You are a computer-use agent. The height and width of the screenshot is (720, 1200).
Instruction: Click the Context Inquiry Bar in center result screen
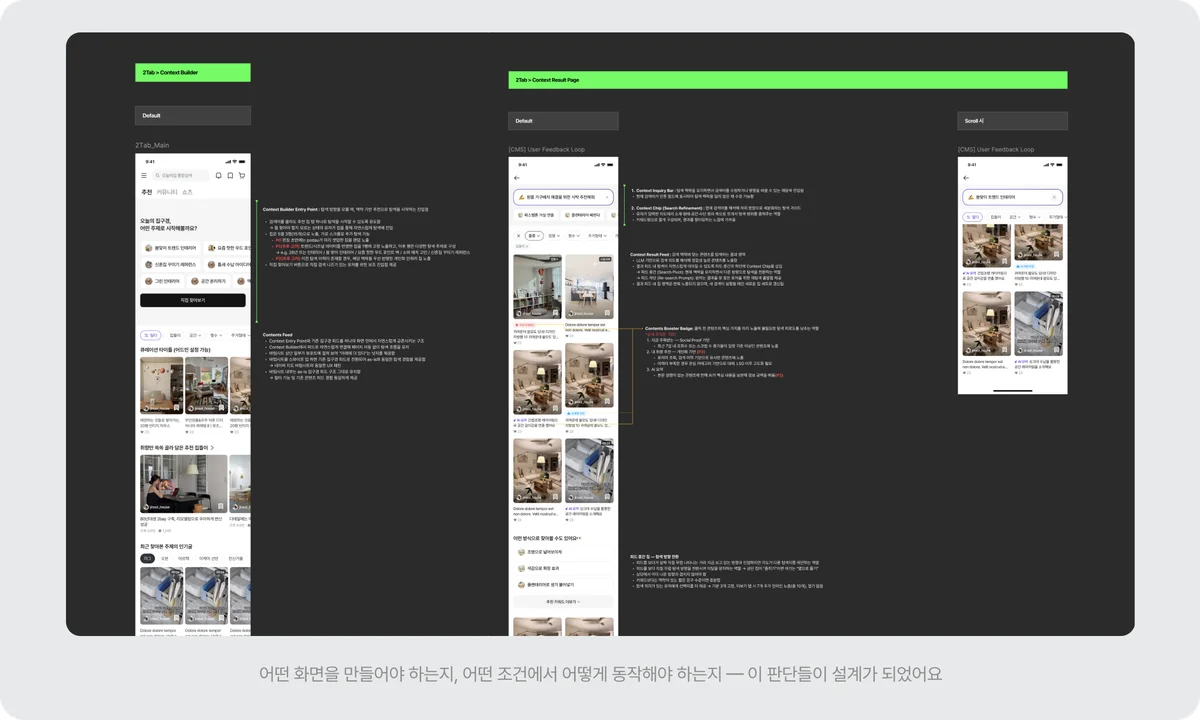tap(564, 197)
